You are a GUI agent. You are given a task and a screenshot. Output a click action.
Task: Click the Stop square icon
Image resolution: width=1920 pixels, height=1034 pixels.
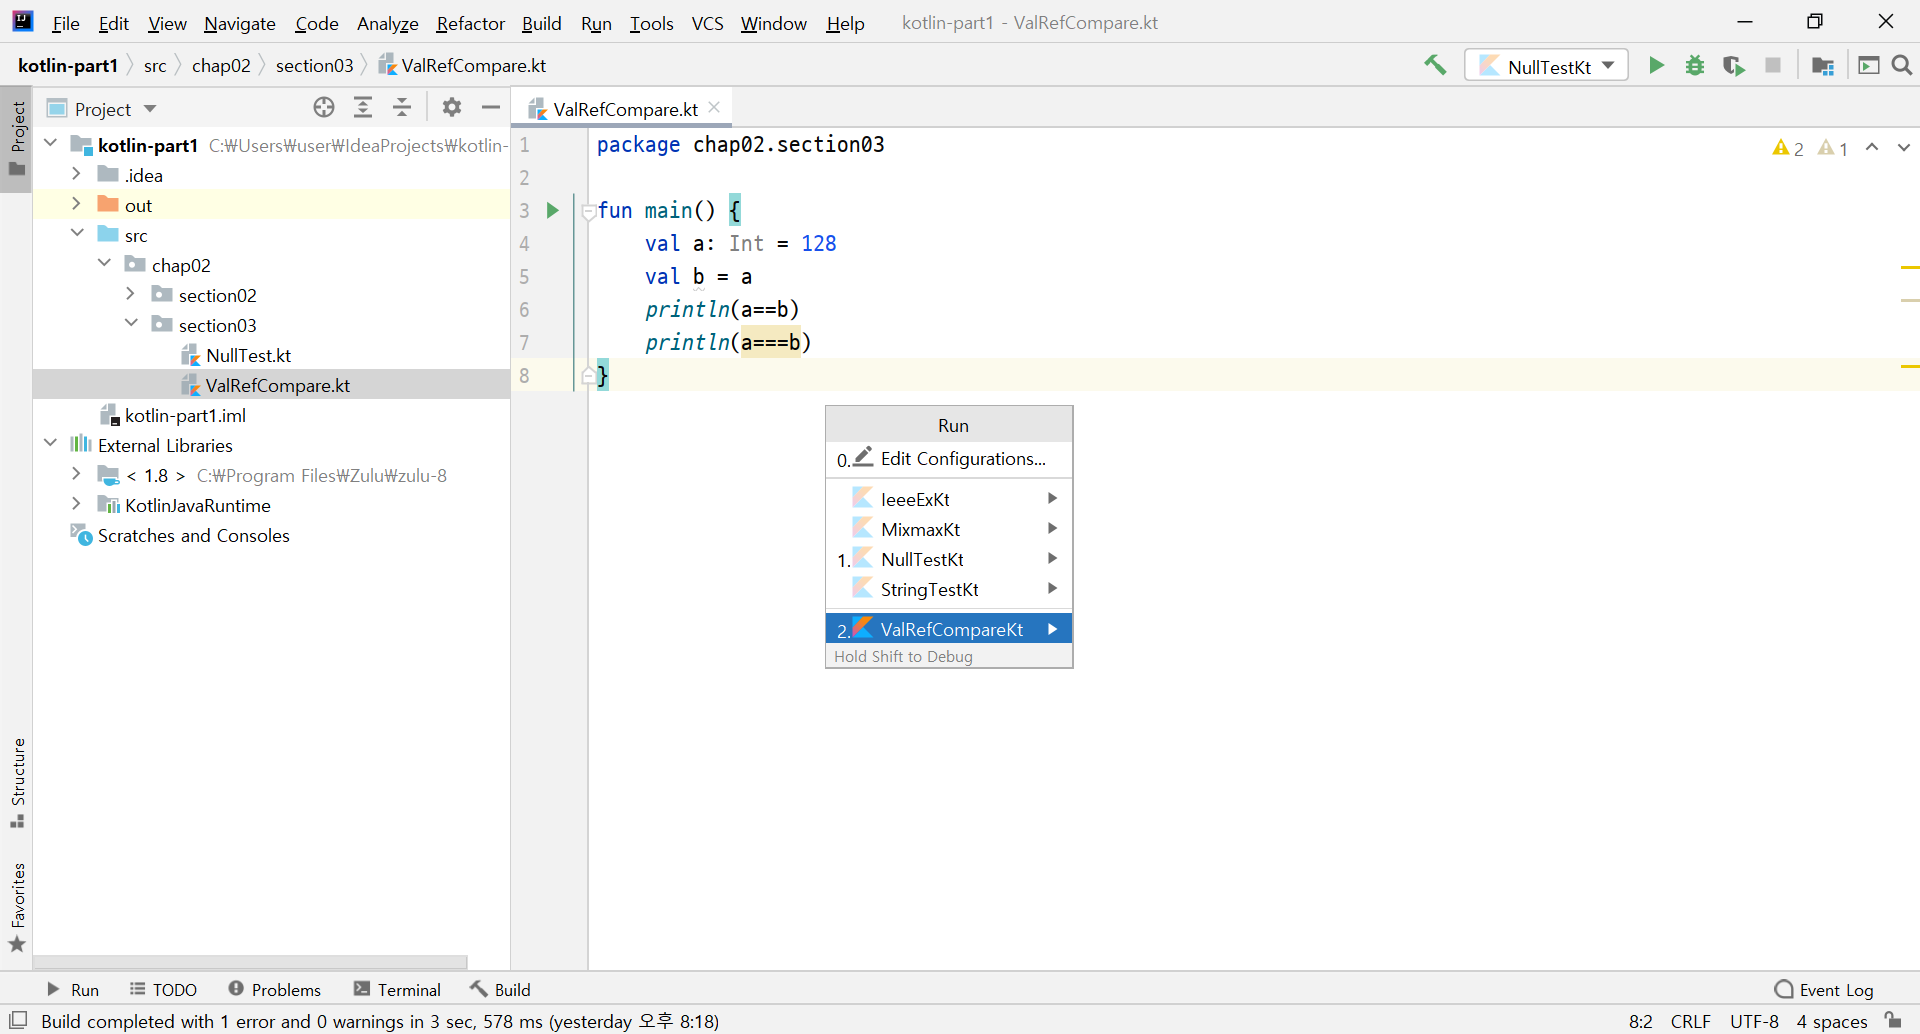point(1773,65)
